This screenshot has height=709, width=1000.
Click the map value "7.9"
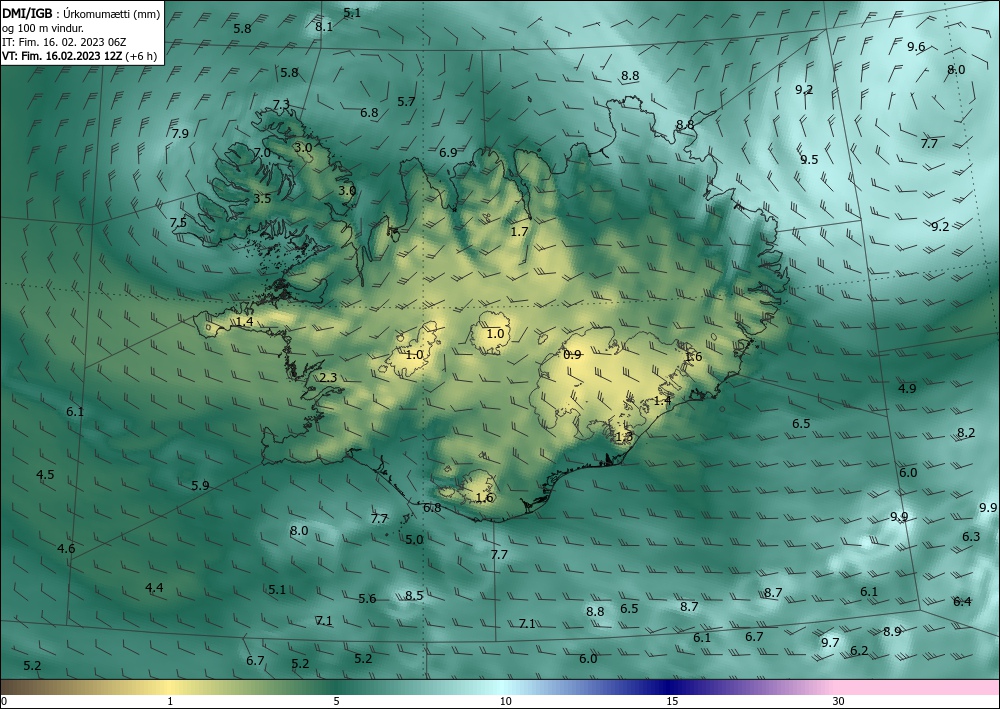pyautogui.click(x=180, y=134)
